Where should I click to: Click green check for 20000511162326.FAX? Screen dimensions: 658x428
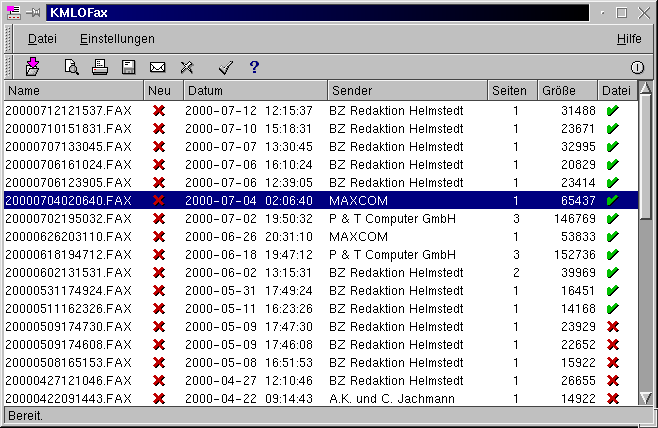coord(613,309)
